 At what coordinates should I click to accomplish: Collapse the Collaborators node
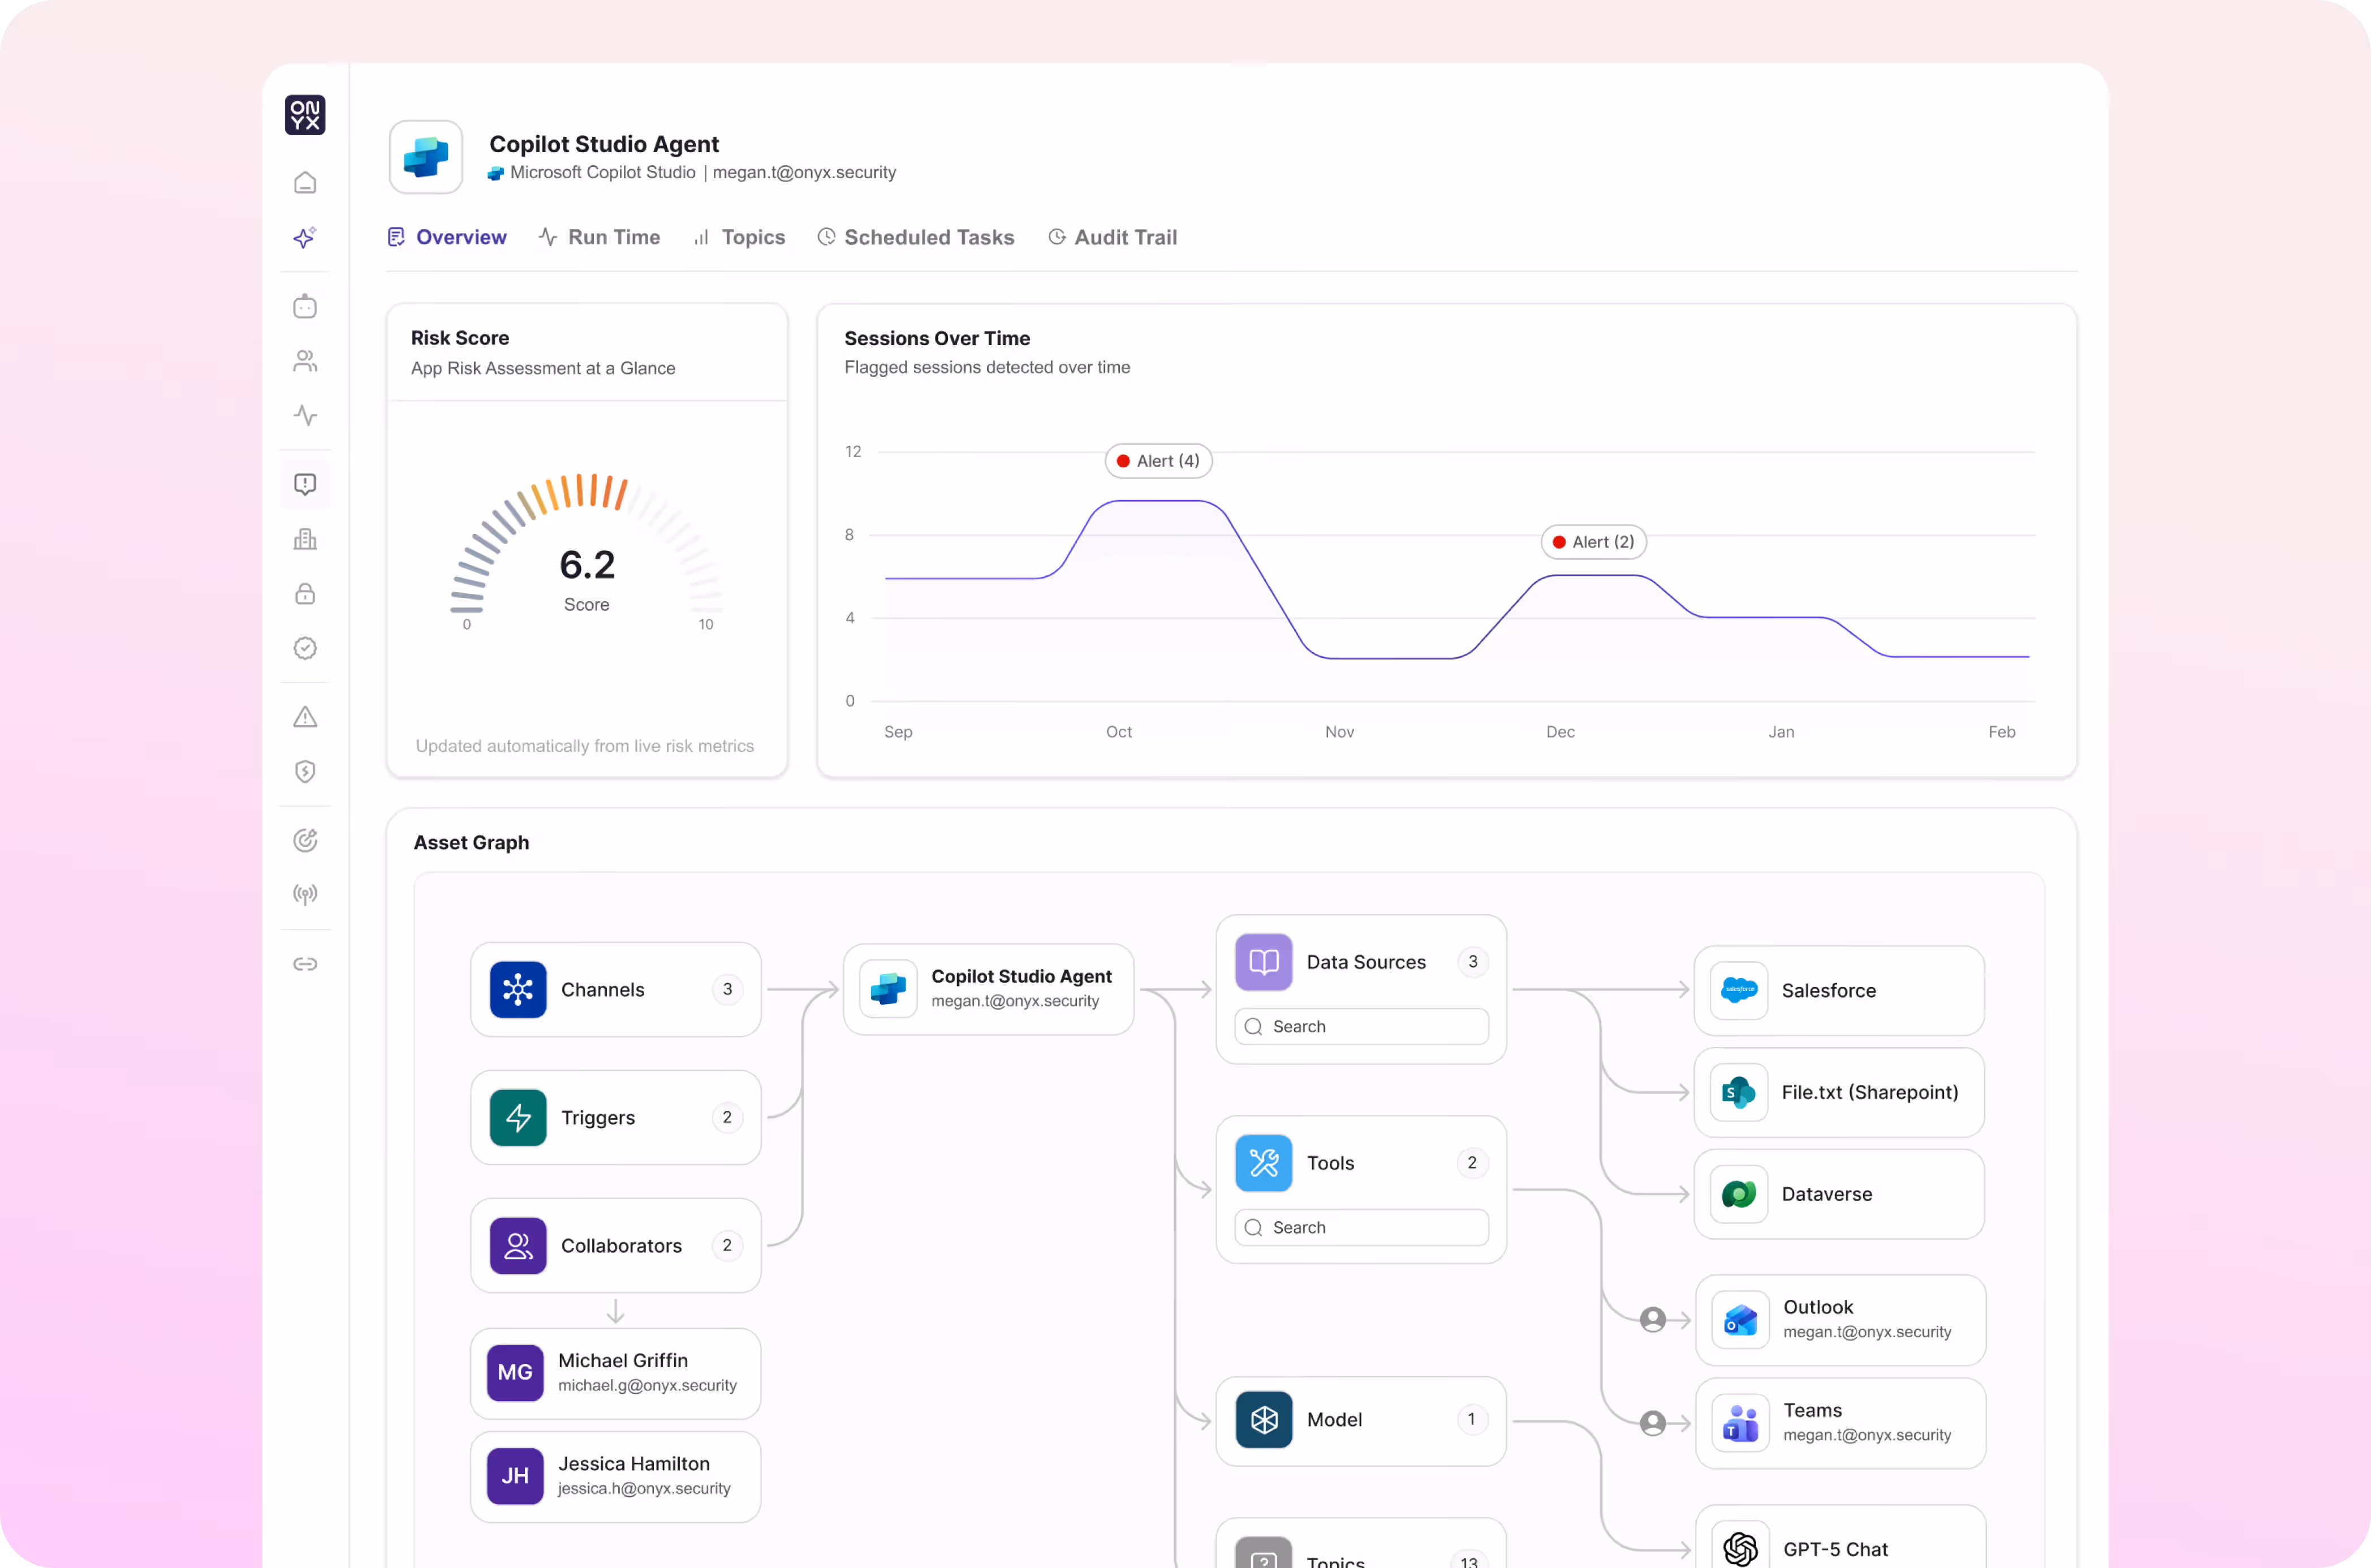[616, 1246]
